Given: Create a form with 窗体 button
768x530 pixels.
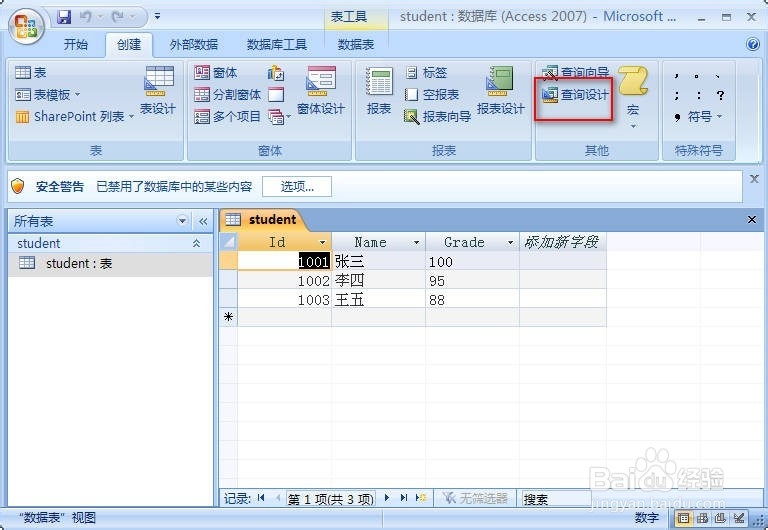Looking at the screenshot, I should [216, 72].
